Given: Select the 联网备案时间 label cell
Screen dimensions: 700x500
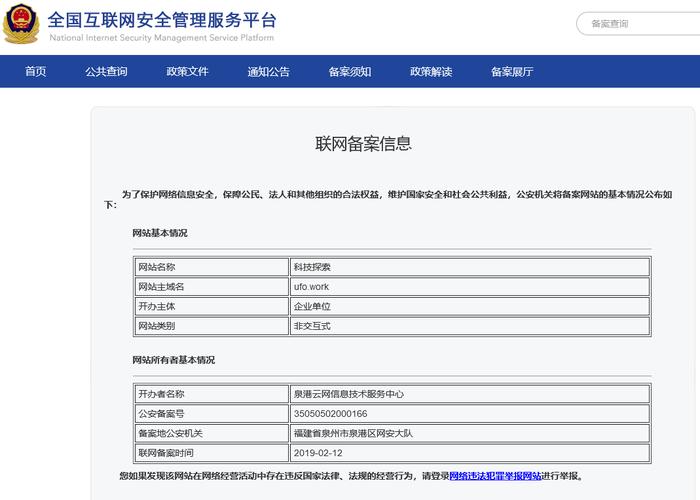Looking at the screenshot, I should coord(212,453).
